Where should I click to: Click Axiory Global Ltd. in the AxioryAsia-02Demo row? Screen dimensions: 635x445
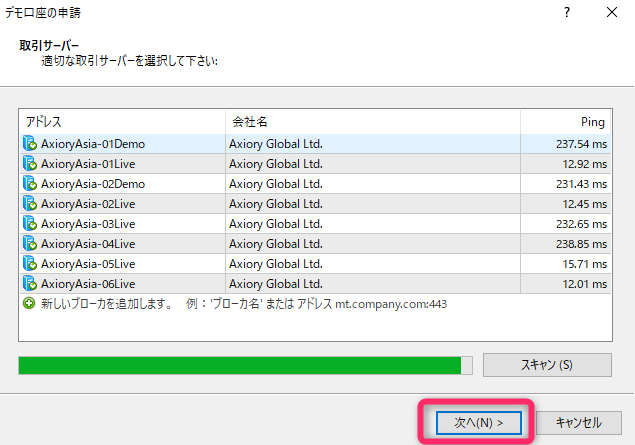[x=276, y=184]
